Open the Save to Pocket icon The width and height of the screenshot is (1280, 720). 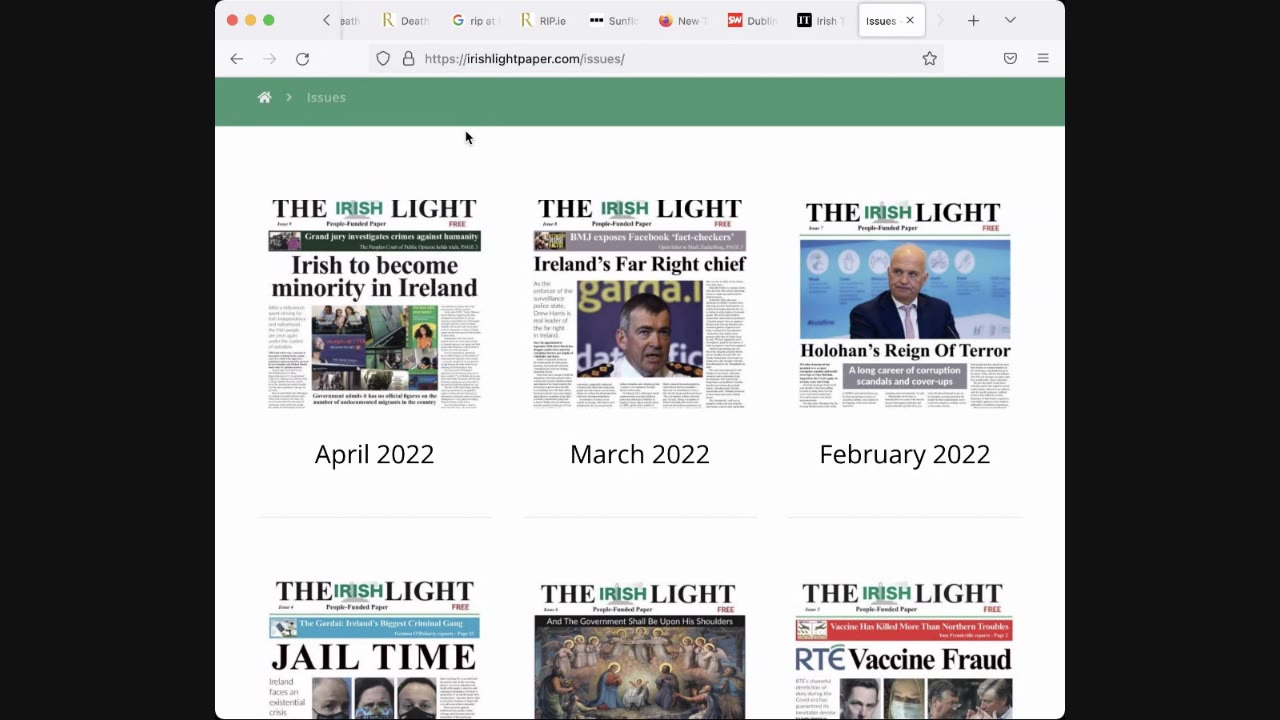tap(1010, 59)
